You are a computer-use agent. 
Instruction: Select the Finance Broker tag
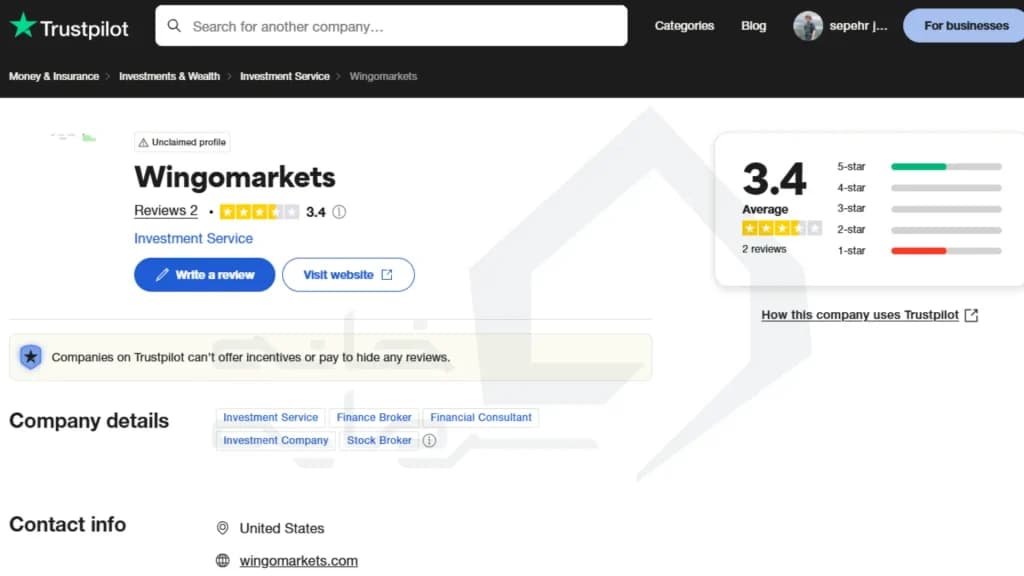374,417
